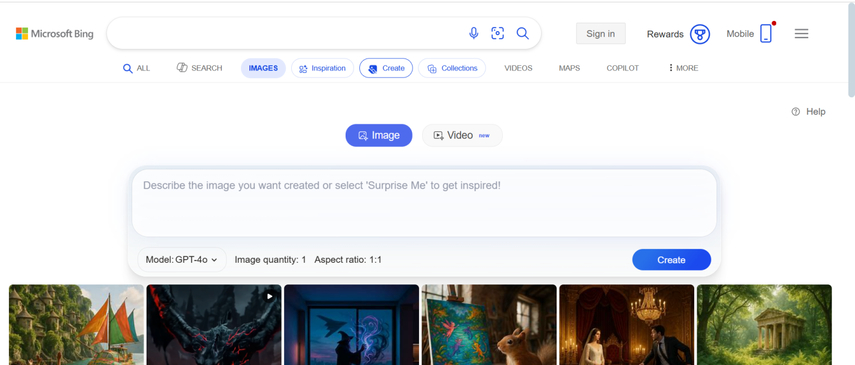Image resolution: width=855 pixels, height=365 pixels.
Task: Select the IMAGES tab
Action: 263,68
